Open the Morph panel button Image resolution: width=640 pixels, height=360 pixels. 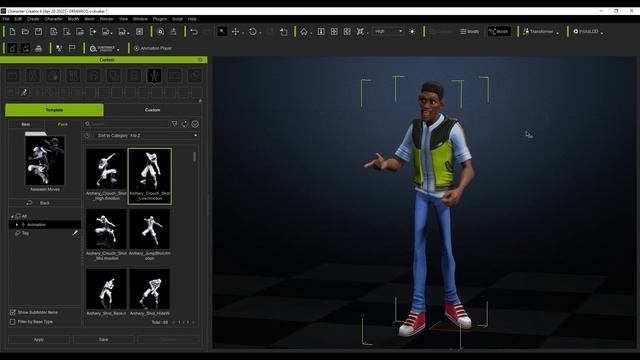(499, 31)
